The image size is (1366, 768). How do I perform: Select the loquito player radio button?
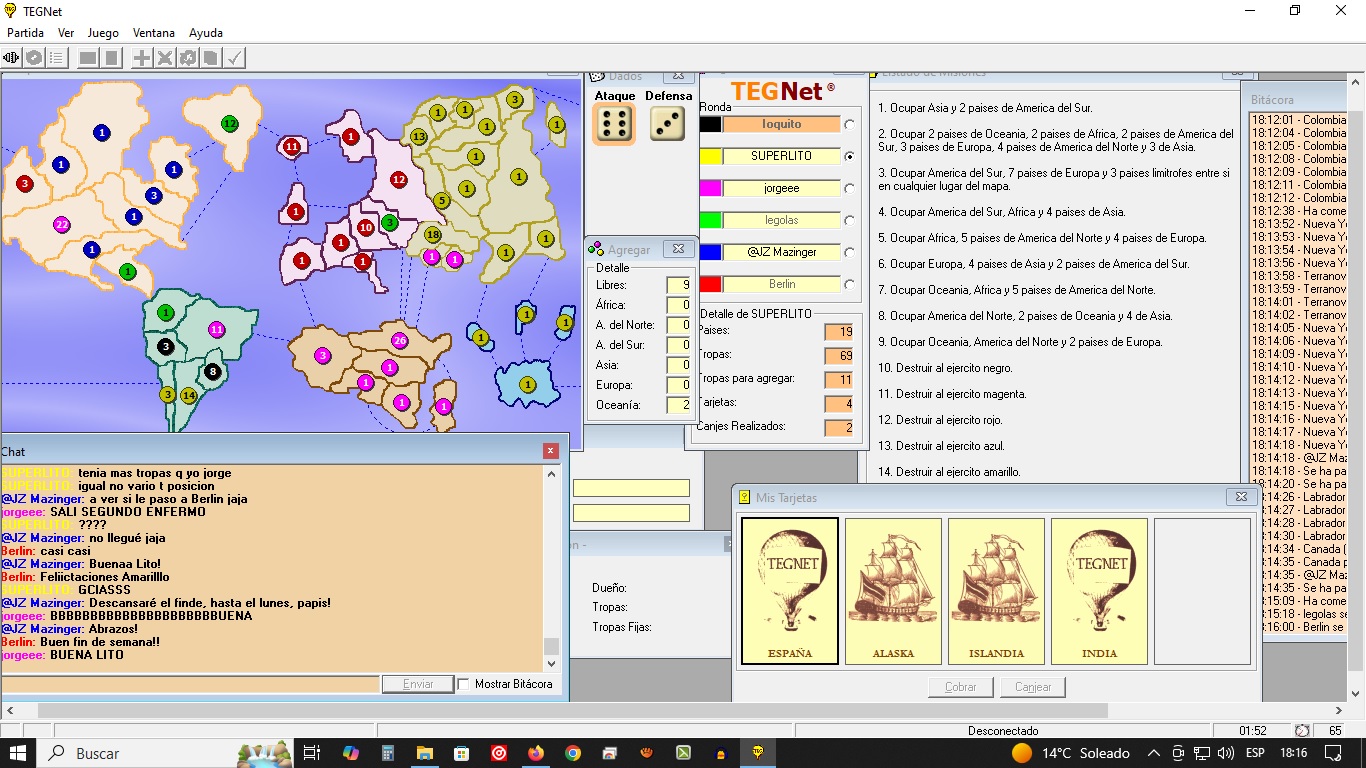click(850, 124)
